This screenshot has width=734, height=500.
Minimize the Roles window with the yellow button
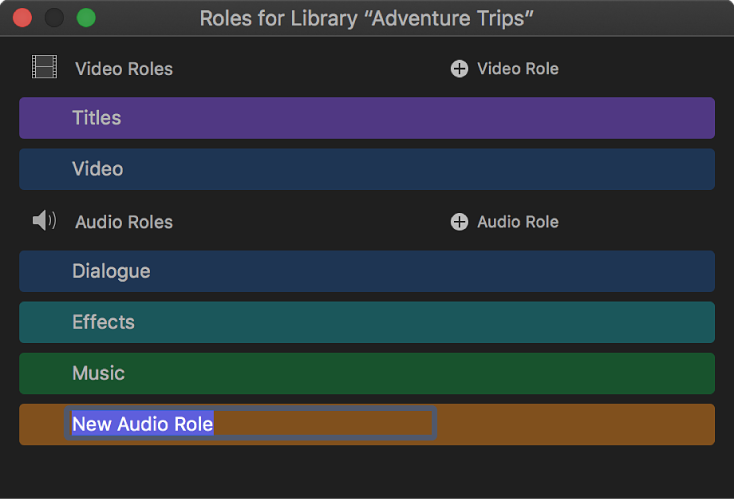pyautogui.click(x=54, y=18)
